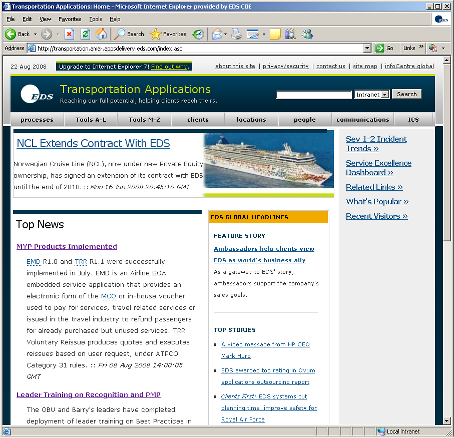454x438 pixels.
Task: Select the Tools A-L navigation tab
Action: [x=91, y=119]
